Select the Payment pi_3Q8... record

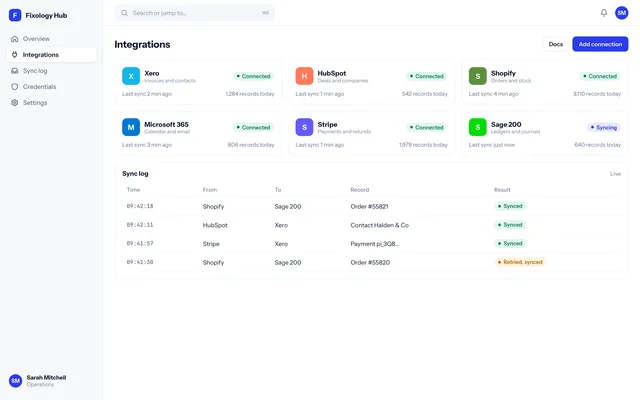tap(375, 244)
